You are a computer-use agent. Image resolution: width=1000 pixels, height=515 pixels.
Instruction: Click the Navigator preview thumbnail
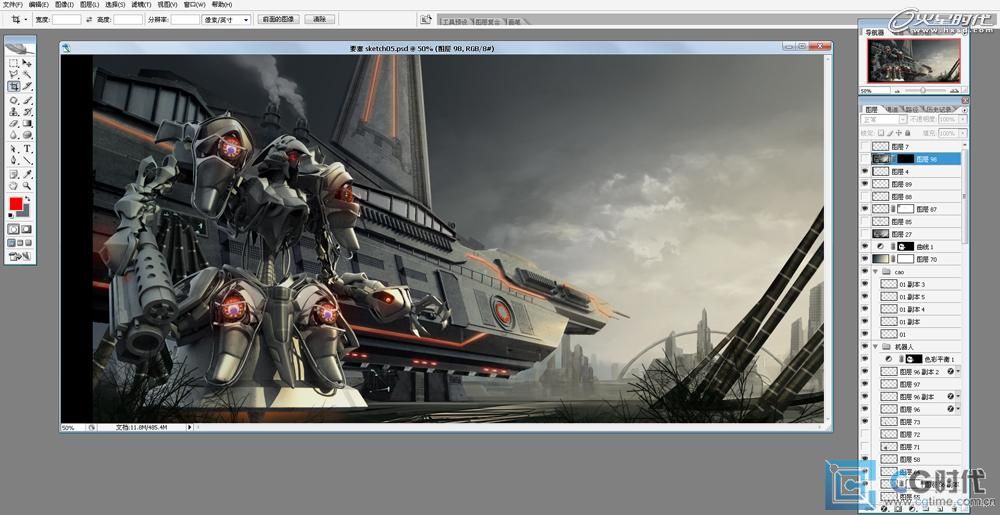pyautogui.click(x=914, y=61)
